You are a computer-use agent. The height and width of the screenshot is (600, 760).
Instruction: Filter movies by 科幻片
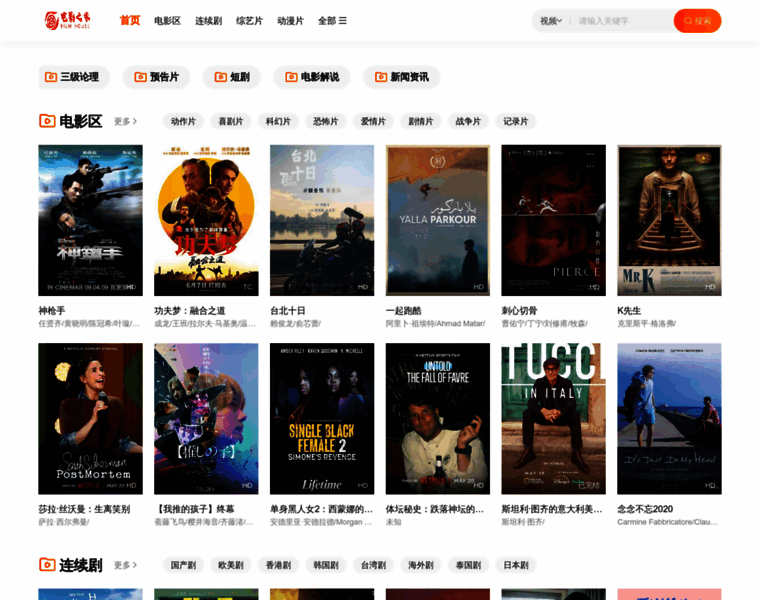point(278,121)
